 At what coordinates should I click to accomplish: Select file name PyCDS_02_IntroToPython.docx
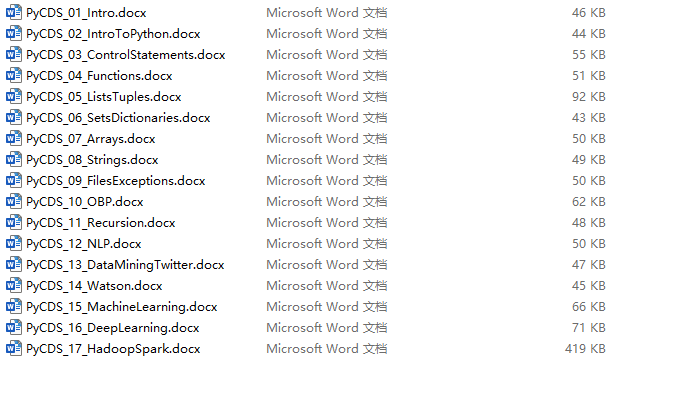click(113, 34)
